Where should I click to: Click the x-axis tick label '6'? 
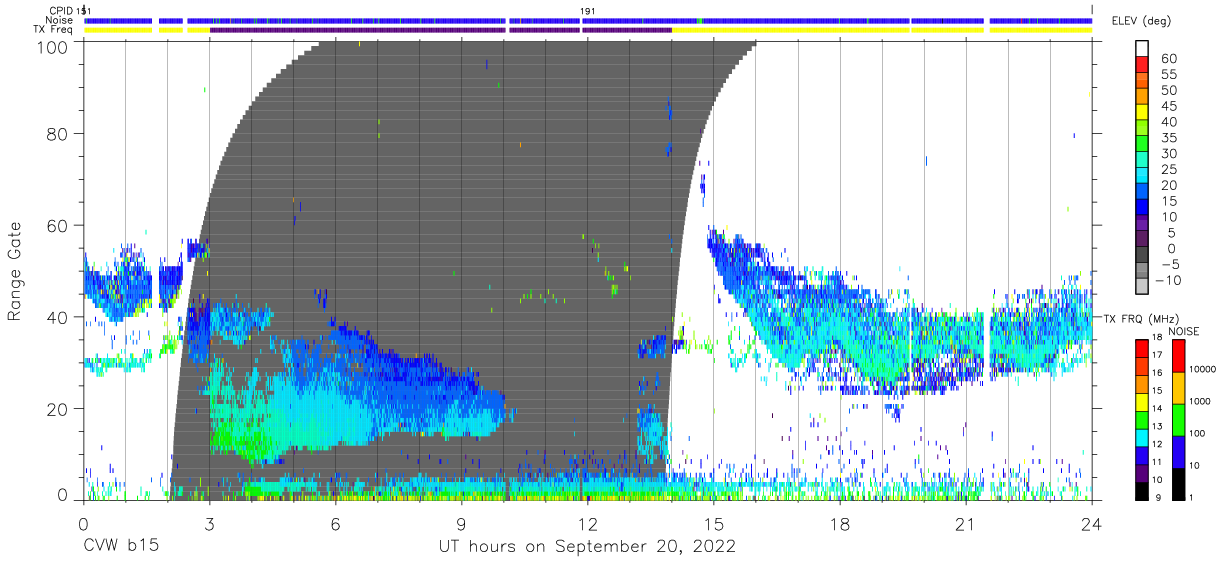click(335, 524)
